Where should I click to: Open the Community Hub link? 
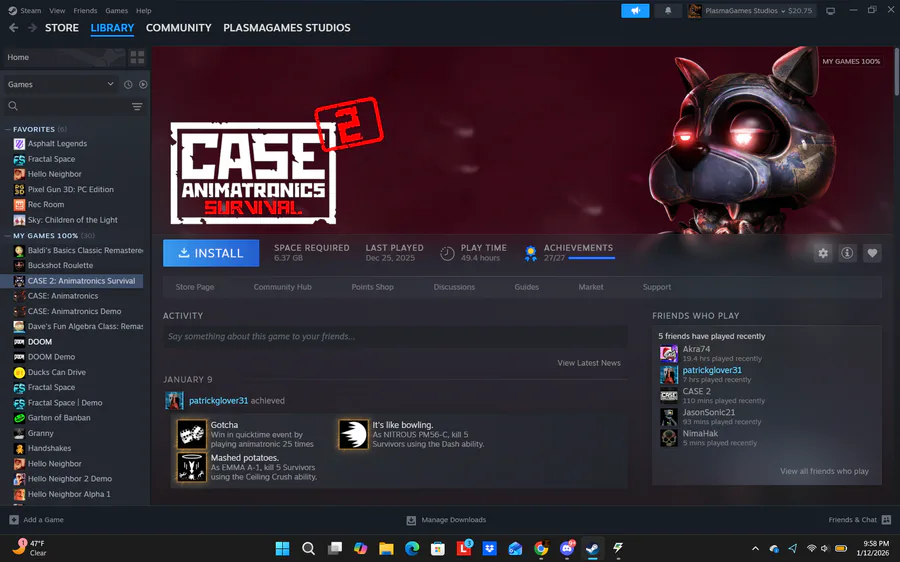click(x=282, y=287)
